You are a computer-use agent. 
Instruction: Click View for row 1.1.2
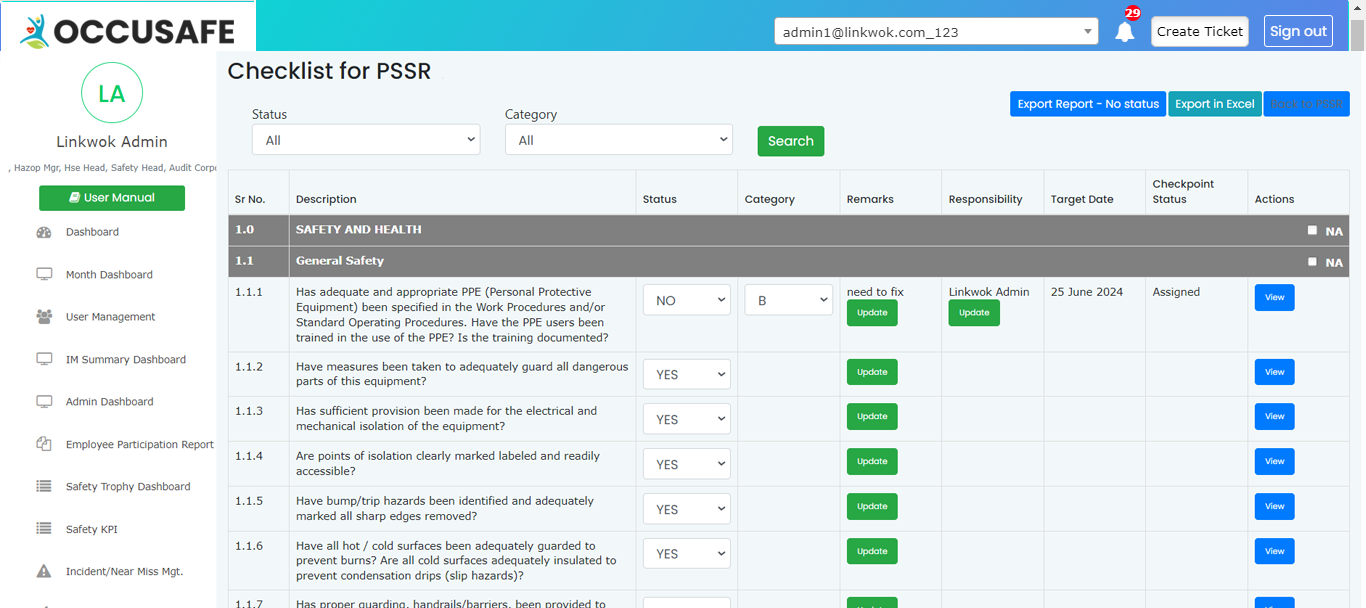[1274, 372]
